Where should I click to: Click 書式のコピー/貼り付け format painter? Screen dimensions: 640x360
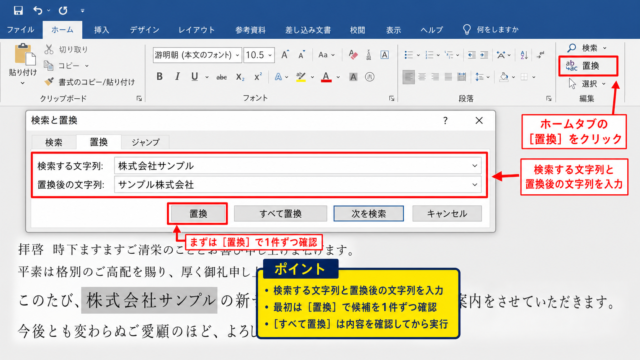[x=89, y=82]
